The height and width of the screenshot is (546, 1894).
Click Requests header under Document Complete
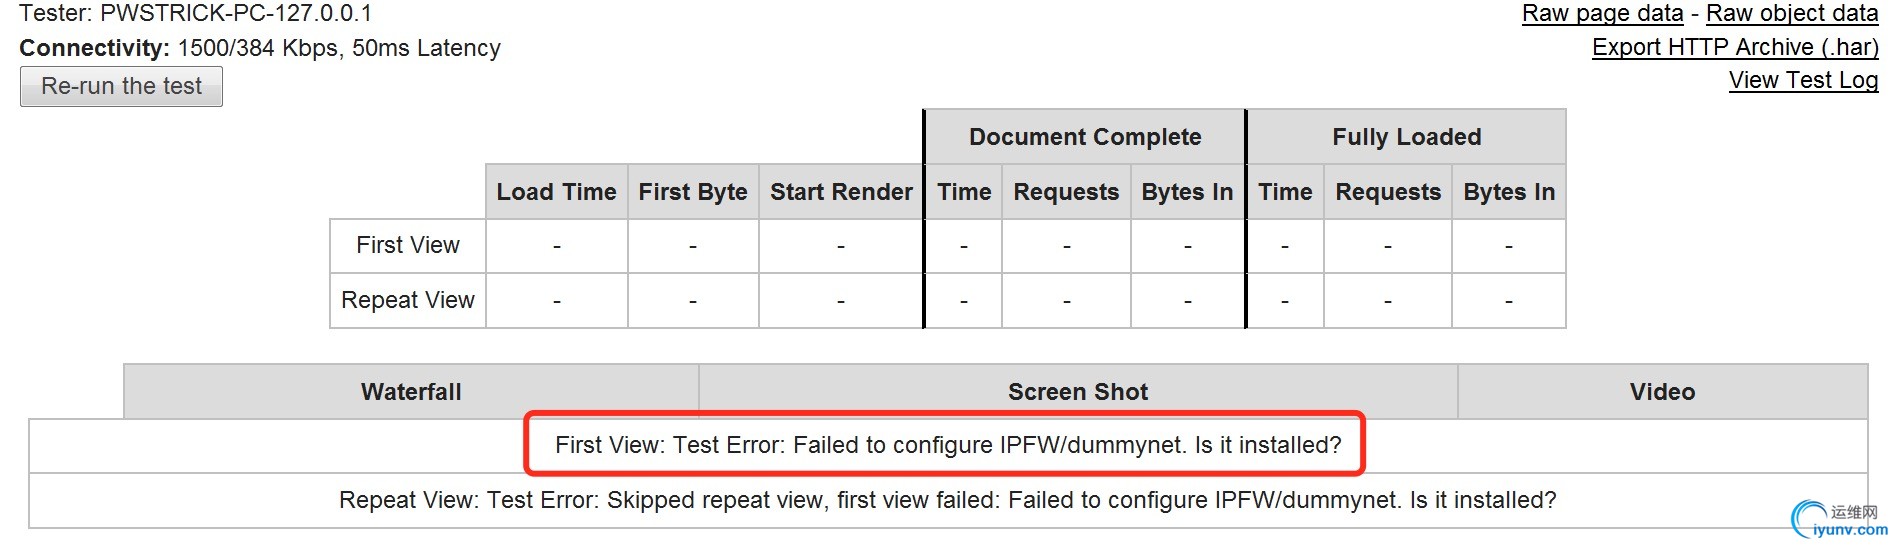(x=1066, y=192)
